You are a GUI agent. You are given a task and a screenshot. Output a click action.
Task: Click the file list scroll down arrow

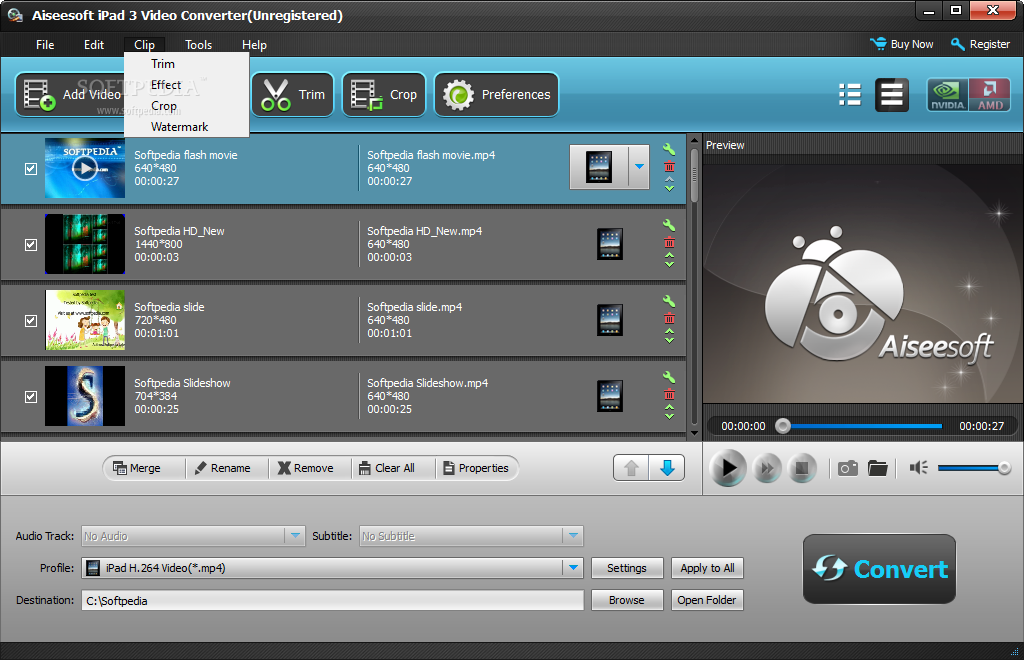[694, 433]
